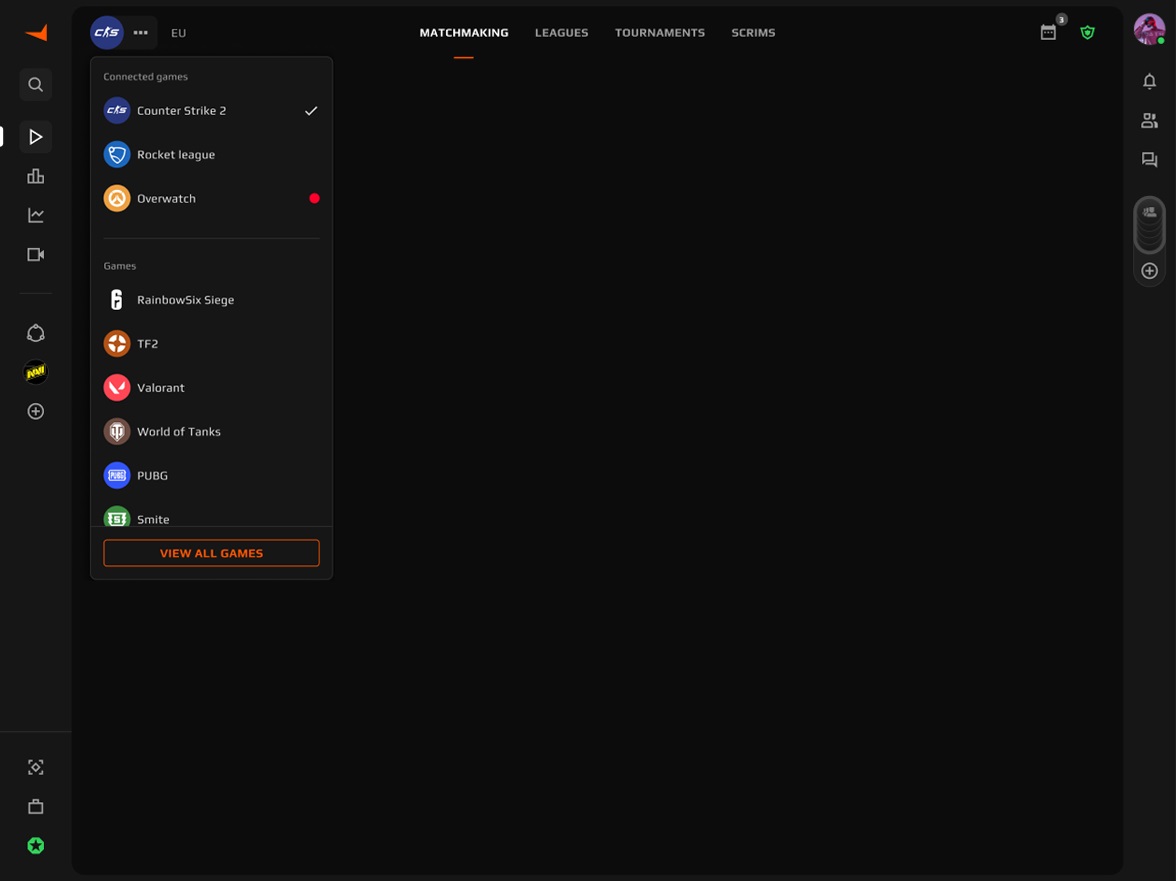
Task: Toggle the CS2 game selector icon
Action: pyautogui.click(x=106, y=32)
